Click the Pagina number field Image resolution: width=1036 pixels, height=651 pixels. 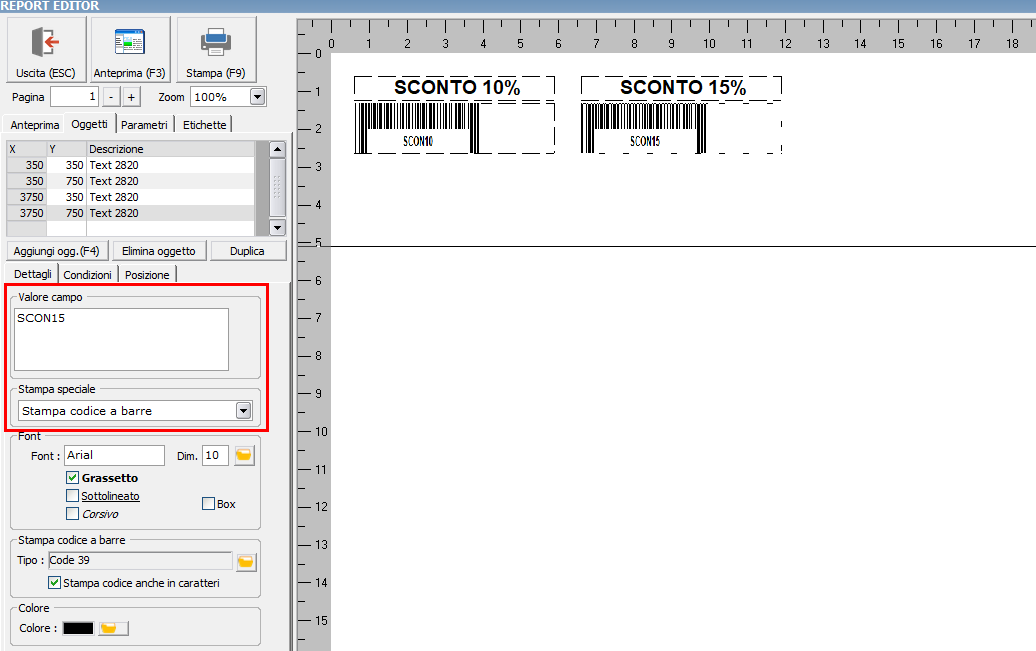(x=74, y=97)
